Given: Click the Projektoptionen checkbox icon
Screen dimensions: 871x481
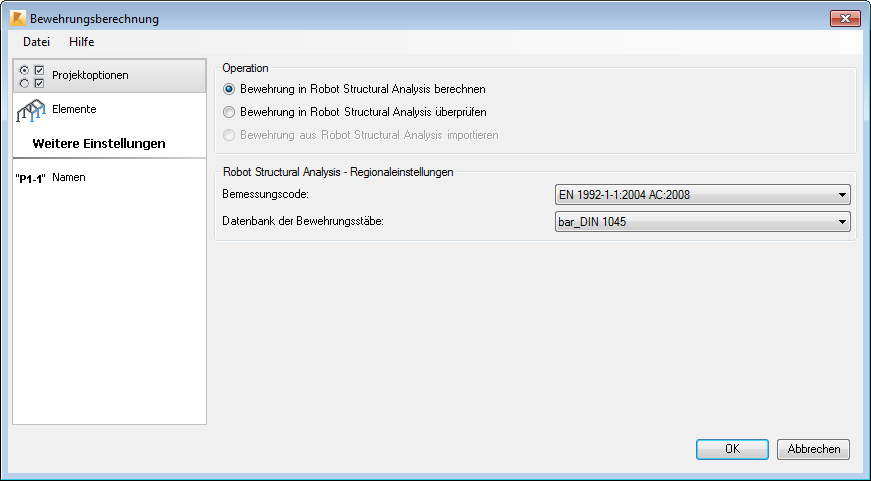Looking at the screenshot, I should pos(32,77).
